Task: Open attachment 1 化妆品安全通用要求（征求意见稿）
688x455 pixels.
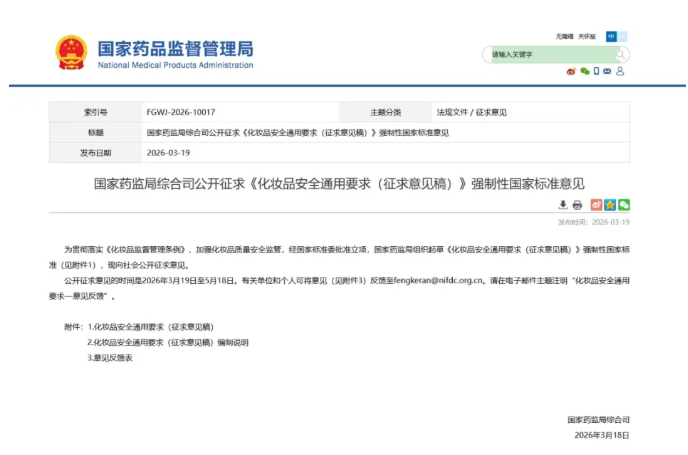Action: tap(152, 327)
